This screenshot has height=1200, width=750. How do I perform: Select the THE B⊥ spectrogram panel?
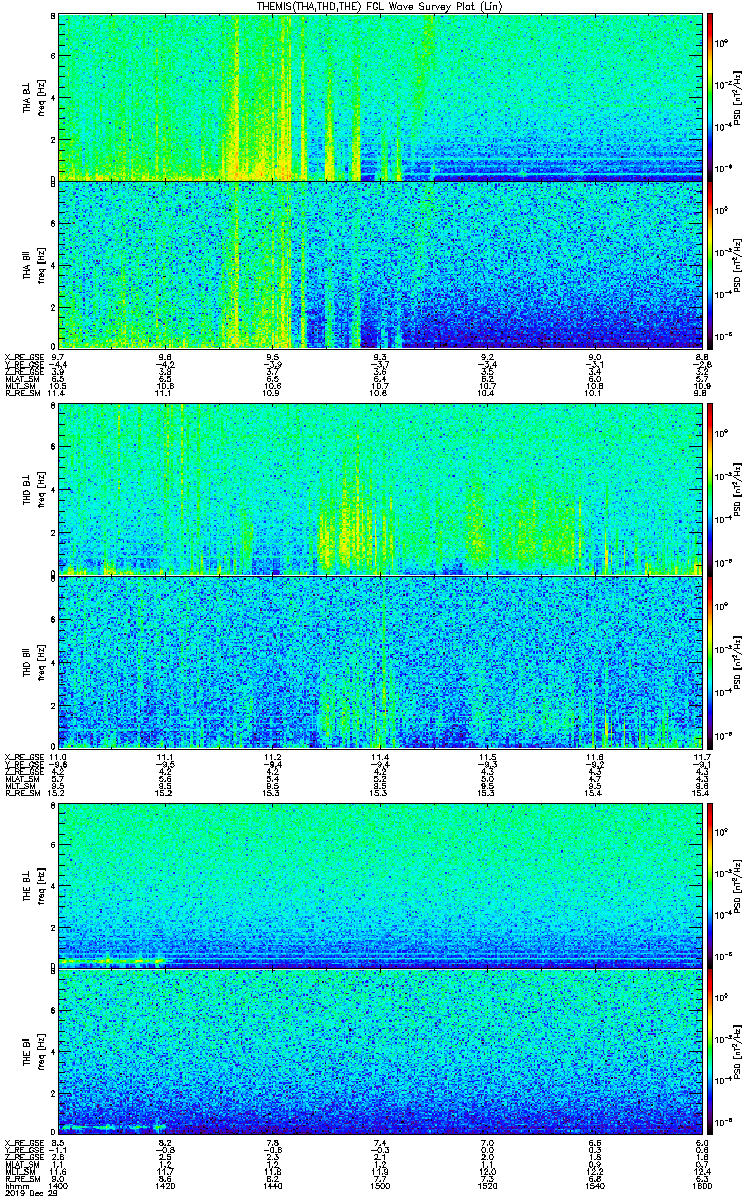[x=381, y=885]
